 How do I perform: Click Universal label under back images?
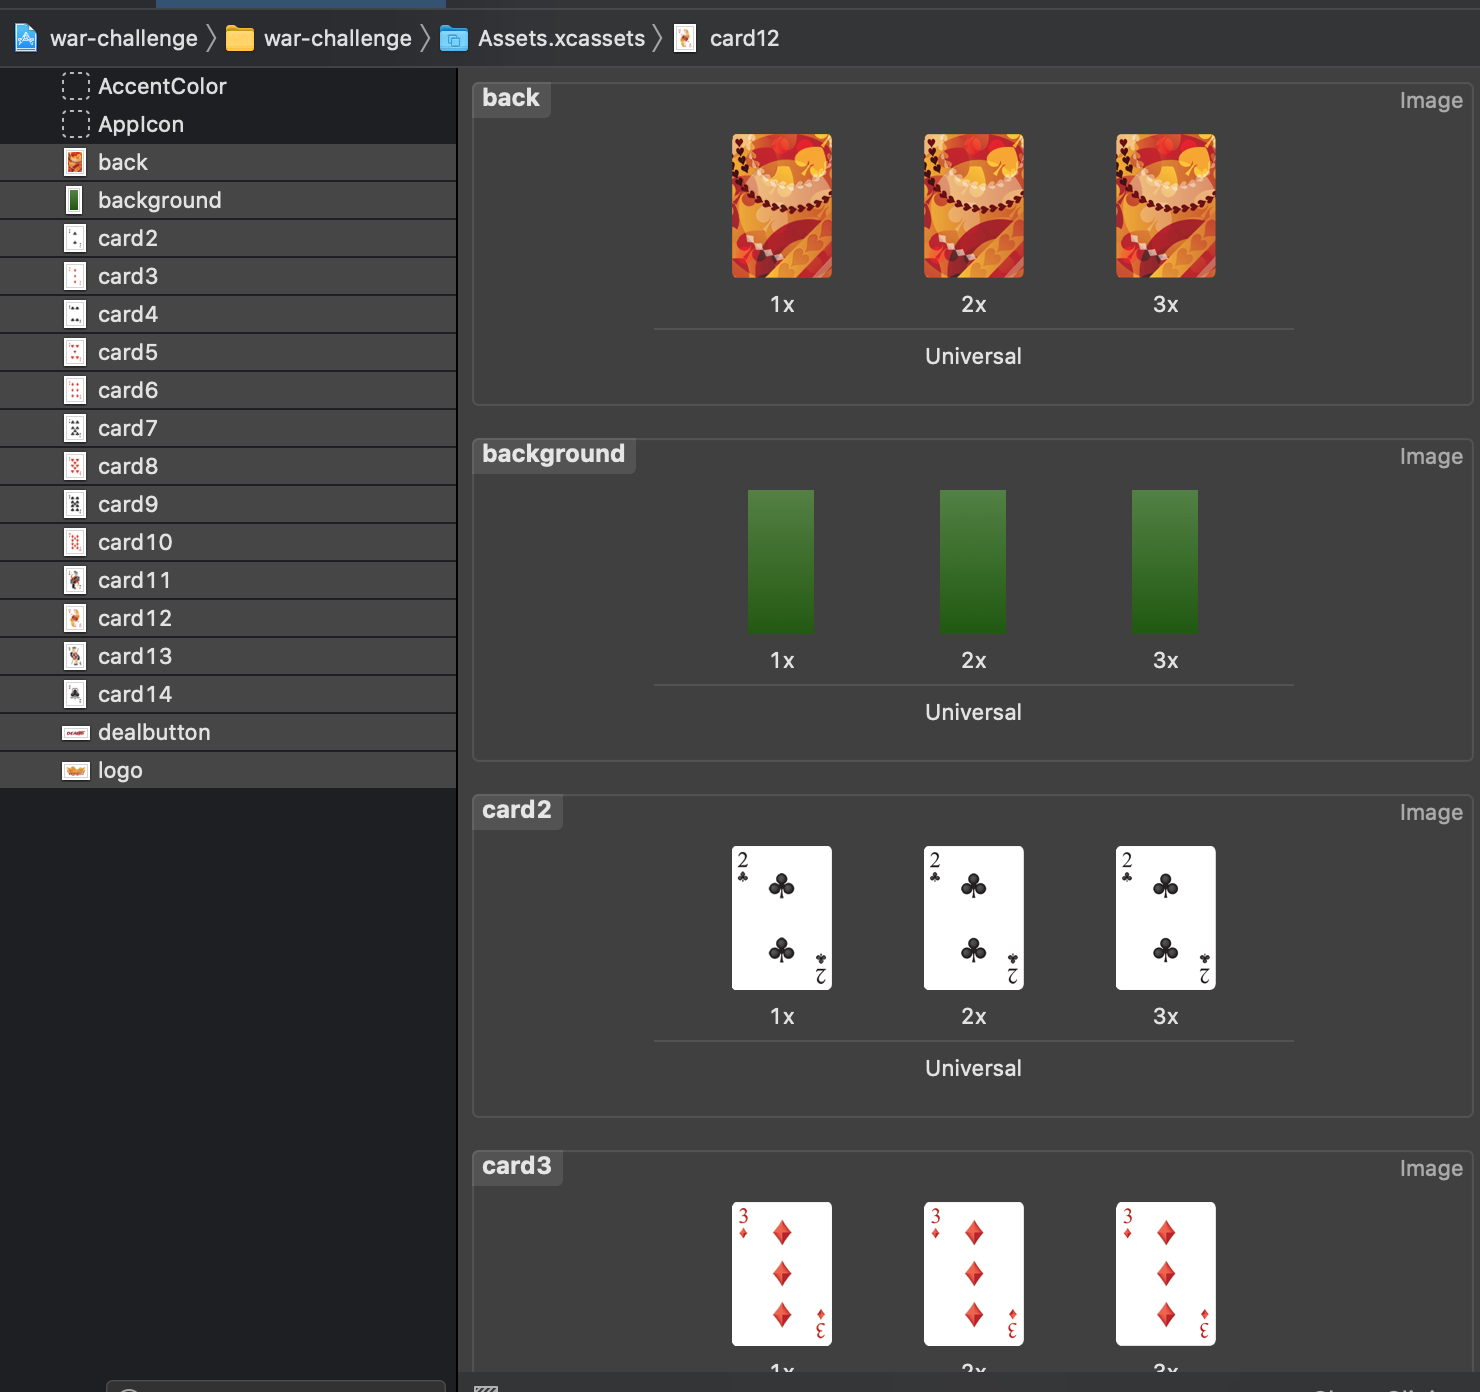pos(973,356)
